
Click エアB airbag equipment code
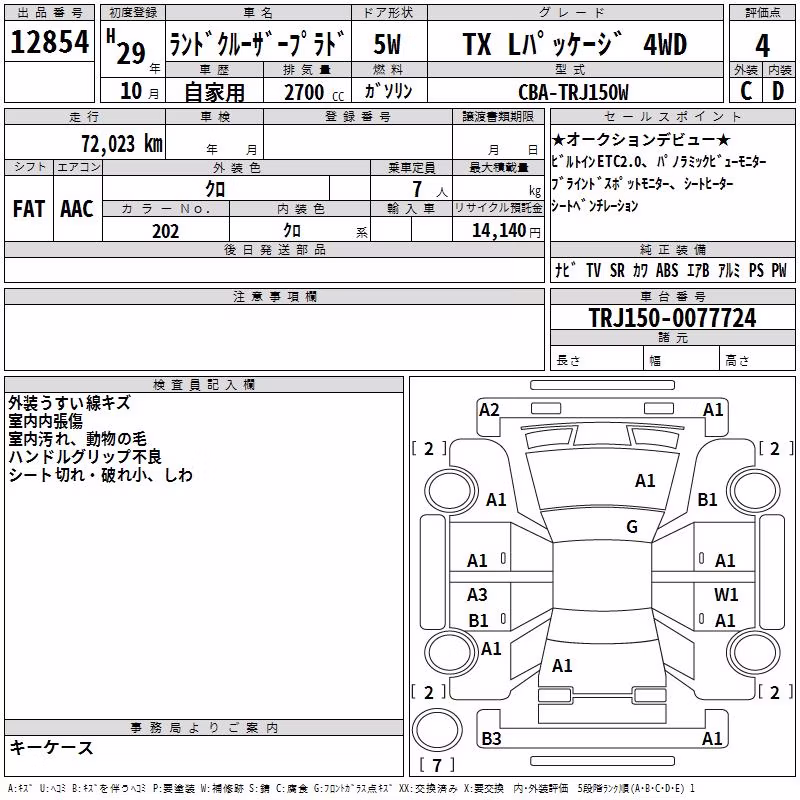(698, 270)
